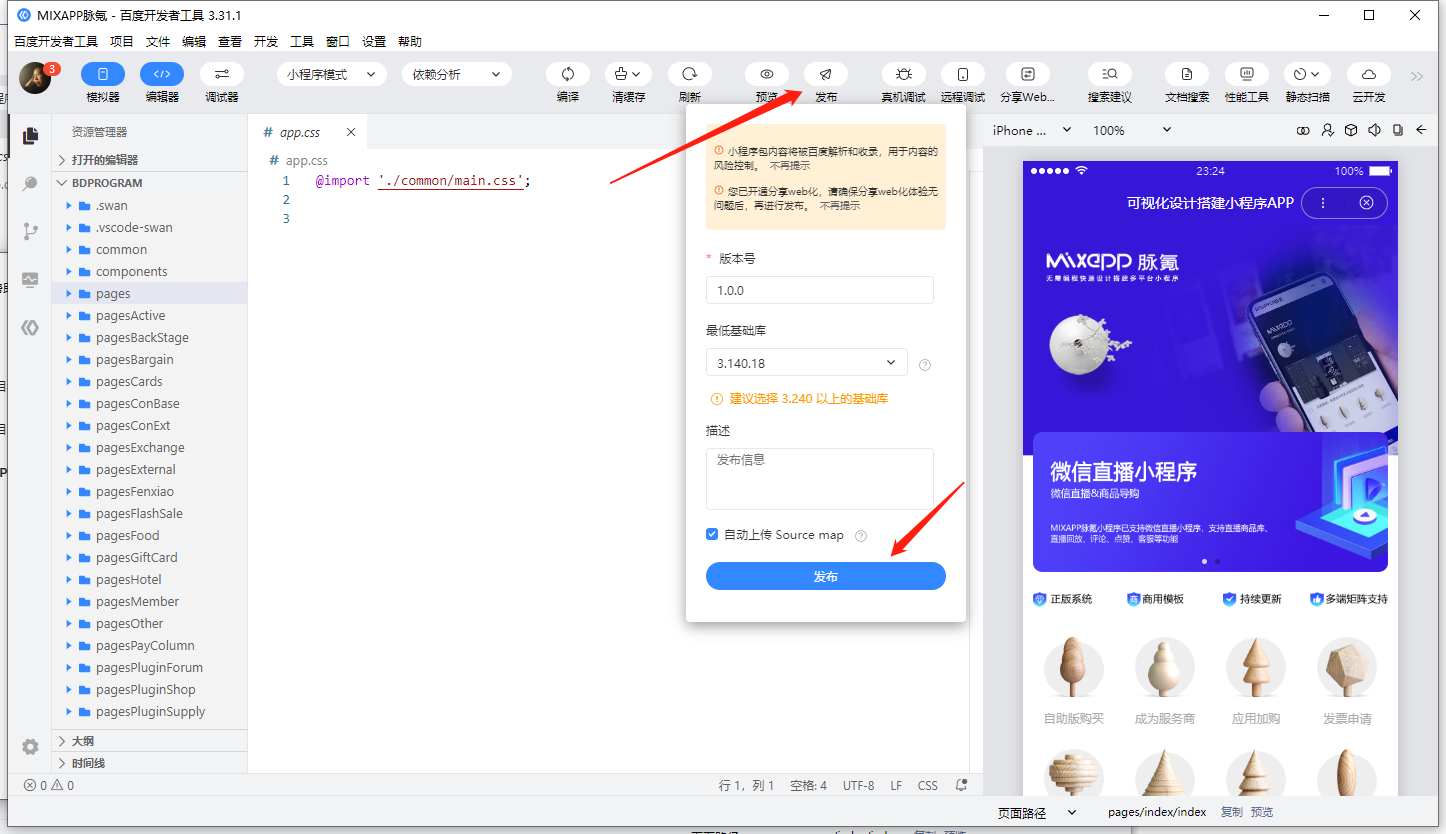The width and height of the screenshot is (1446, 834).
Task: Open the 最低基础库 3.140.18 dropdown
Action: click(806, 362)
